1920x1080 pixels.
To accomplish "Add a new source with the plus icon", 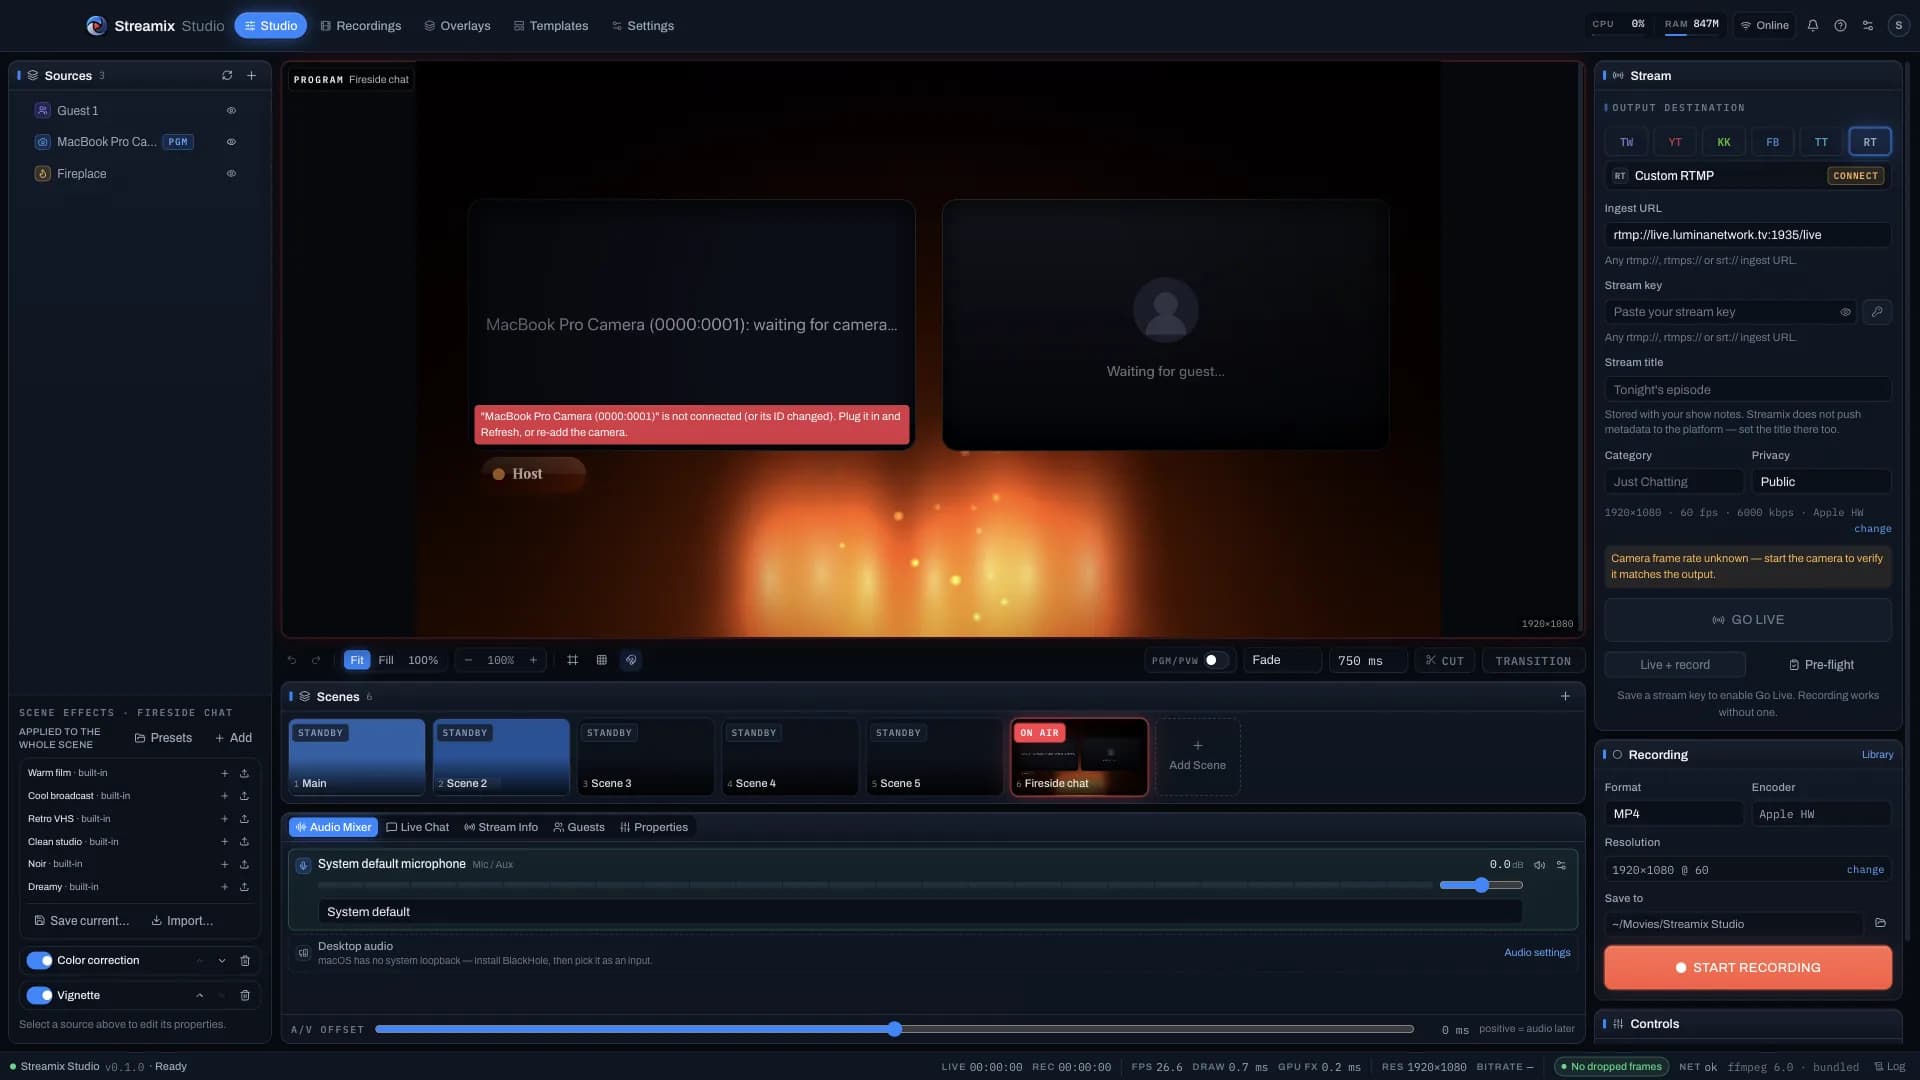I will pos(252,76).
